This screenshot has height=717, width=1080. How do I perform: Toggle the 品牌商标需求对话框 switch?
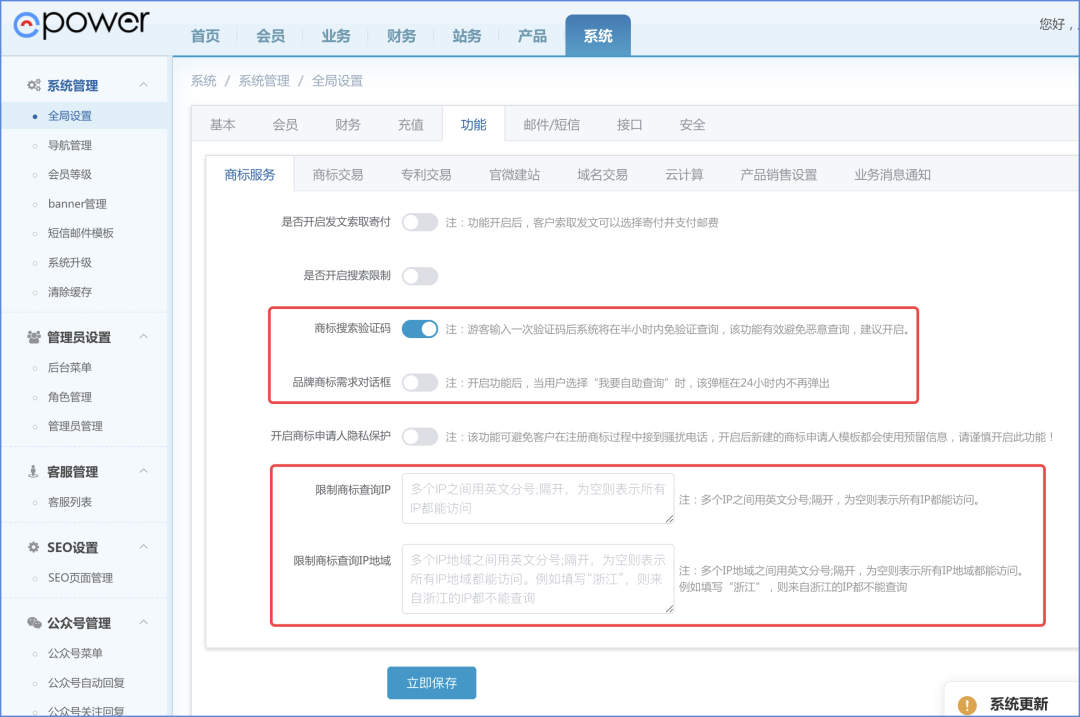(x=420, y=382)
